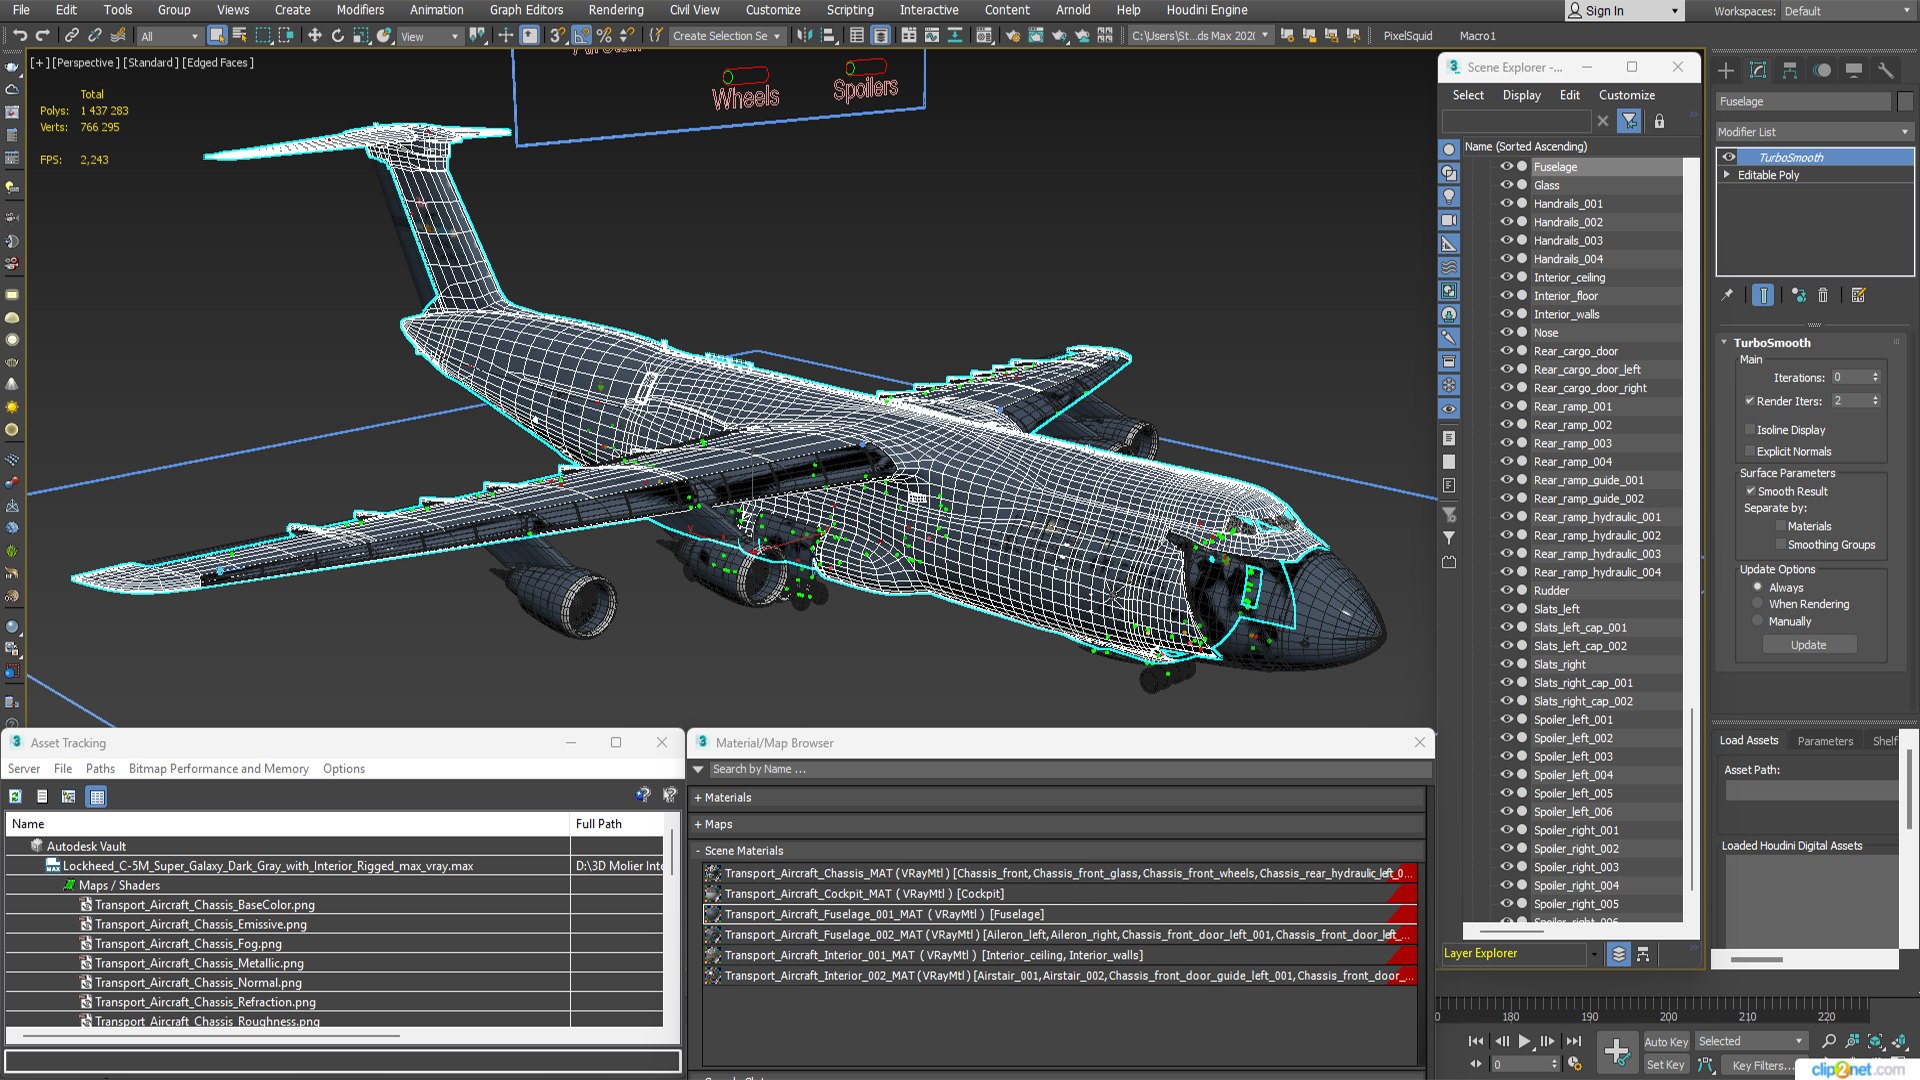Toggle the Scene Explorer selection filter icon
This screenshot has height=1080, width=1920.
point(1630,121)
